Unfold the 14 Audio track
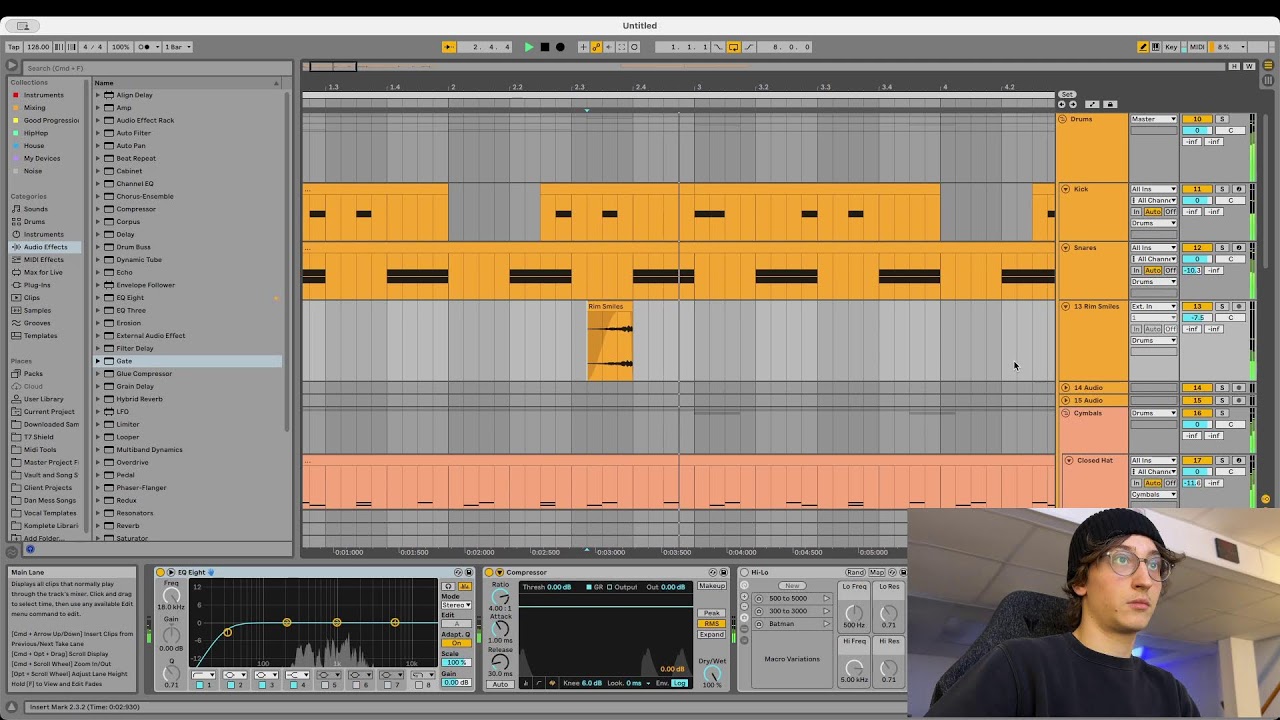The image size is (1280, 720). (1065, 388)
